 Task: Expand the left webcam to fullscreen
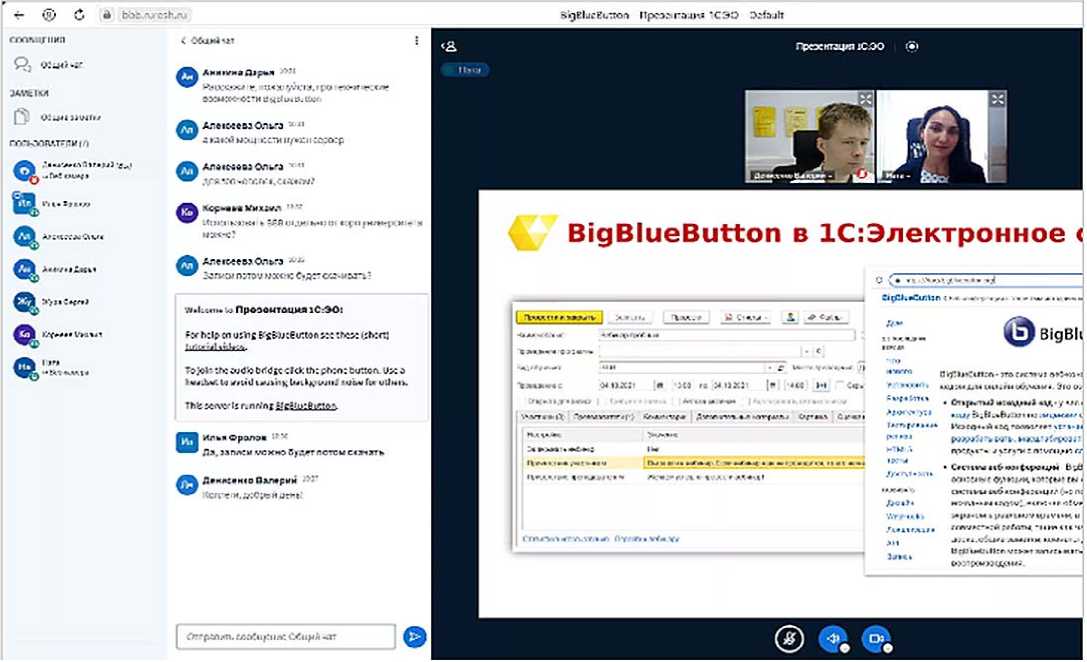click(865, 100)
